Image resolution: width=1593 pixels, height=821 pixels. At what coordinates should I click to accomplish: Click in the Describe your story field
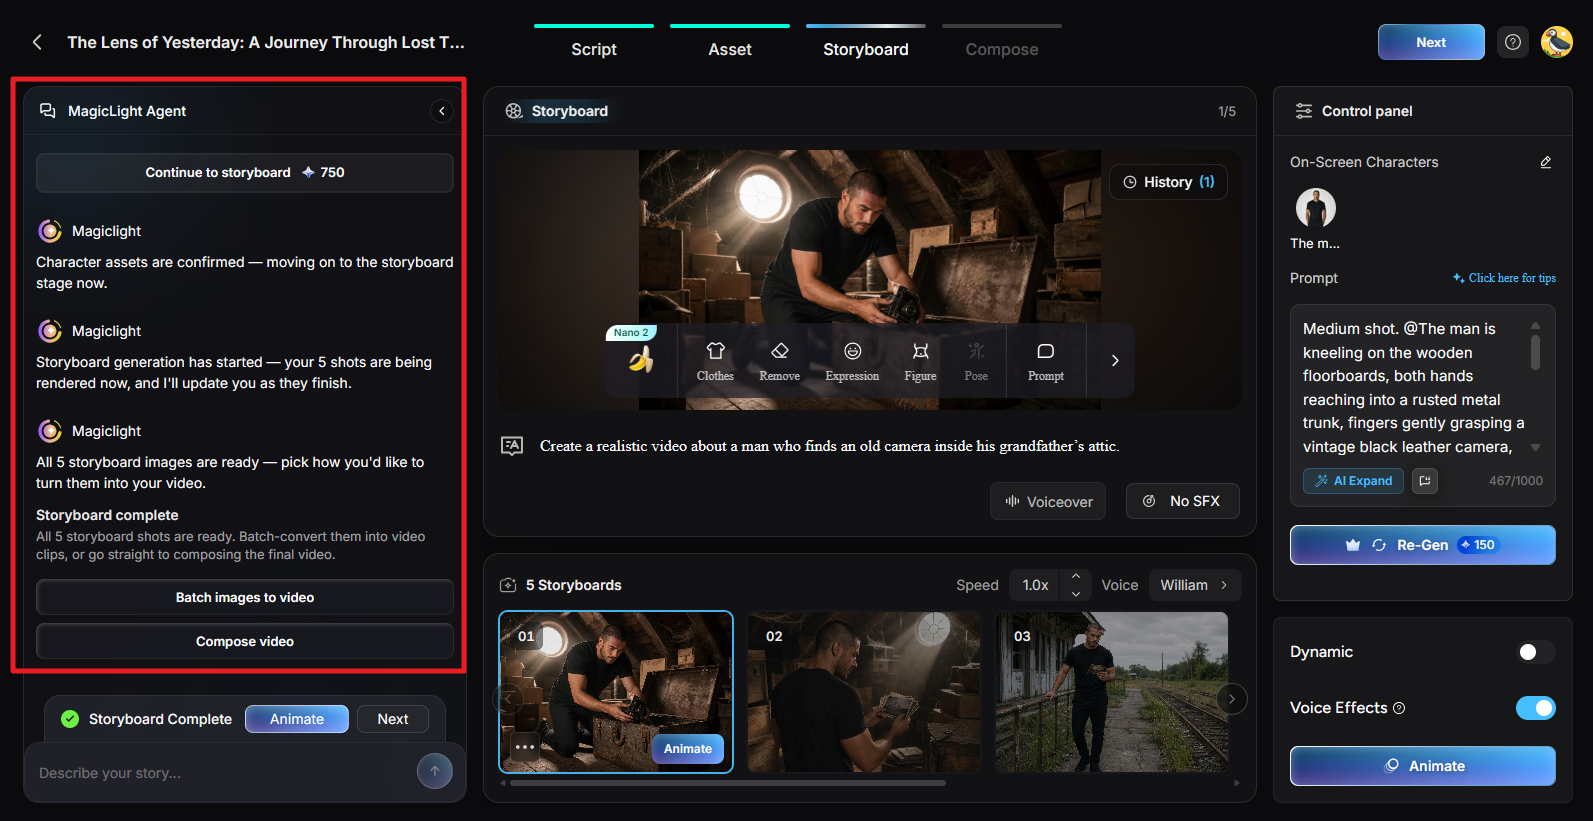220,773
